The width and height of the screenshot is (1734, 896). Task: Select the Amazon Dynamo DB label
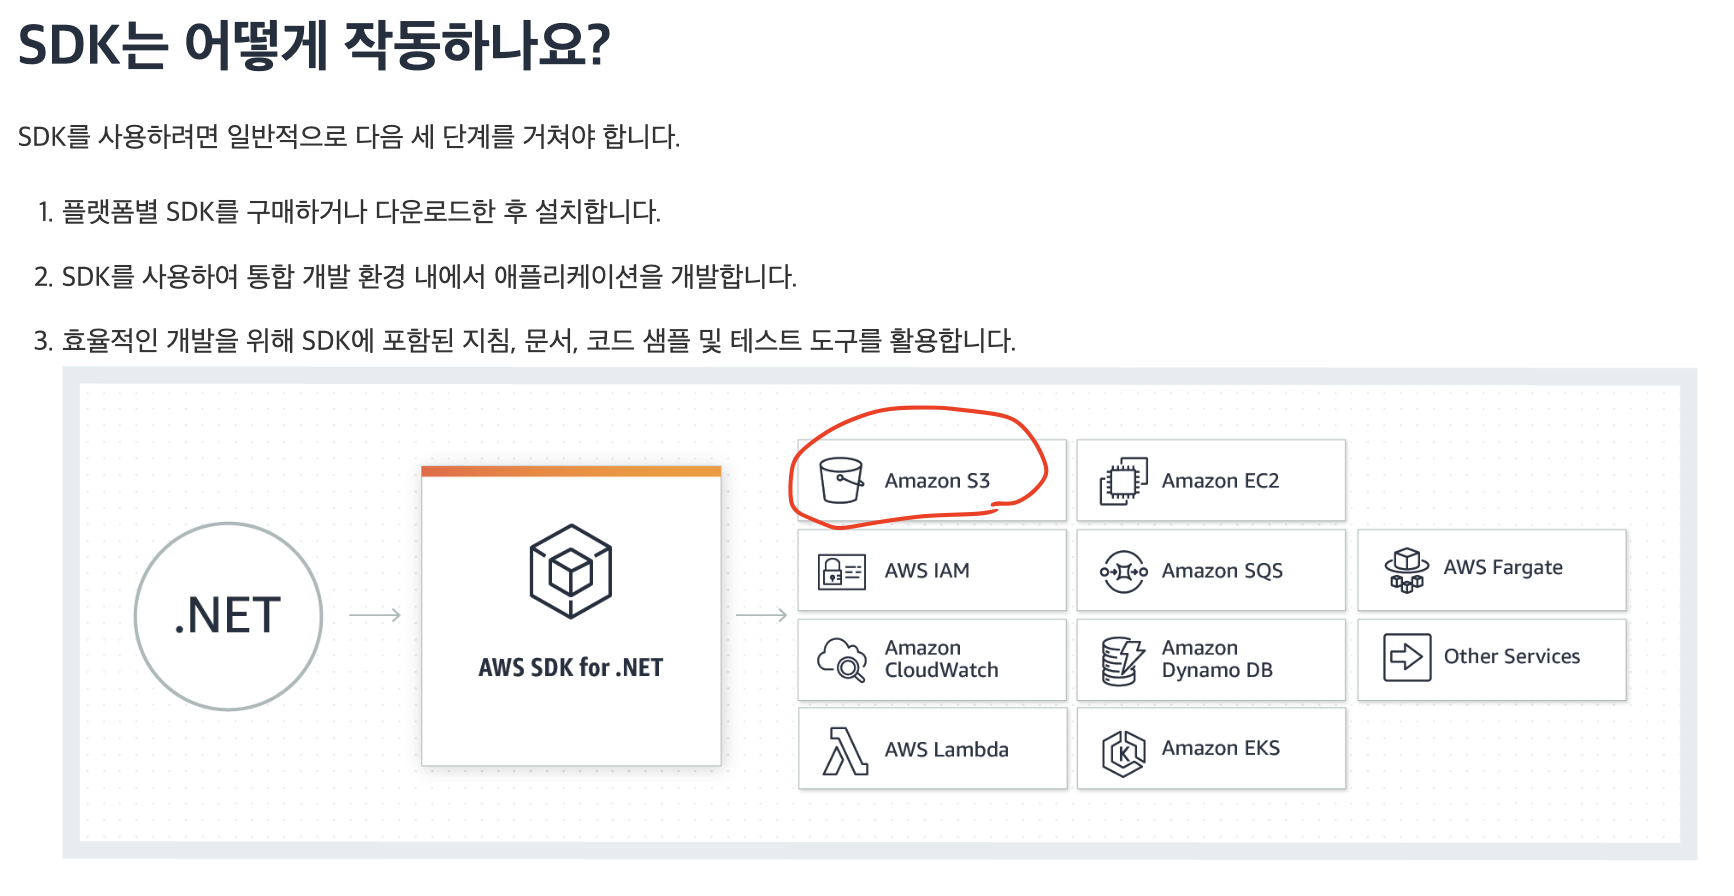click(x=1217, y=659)
